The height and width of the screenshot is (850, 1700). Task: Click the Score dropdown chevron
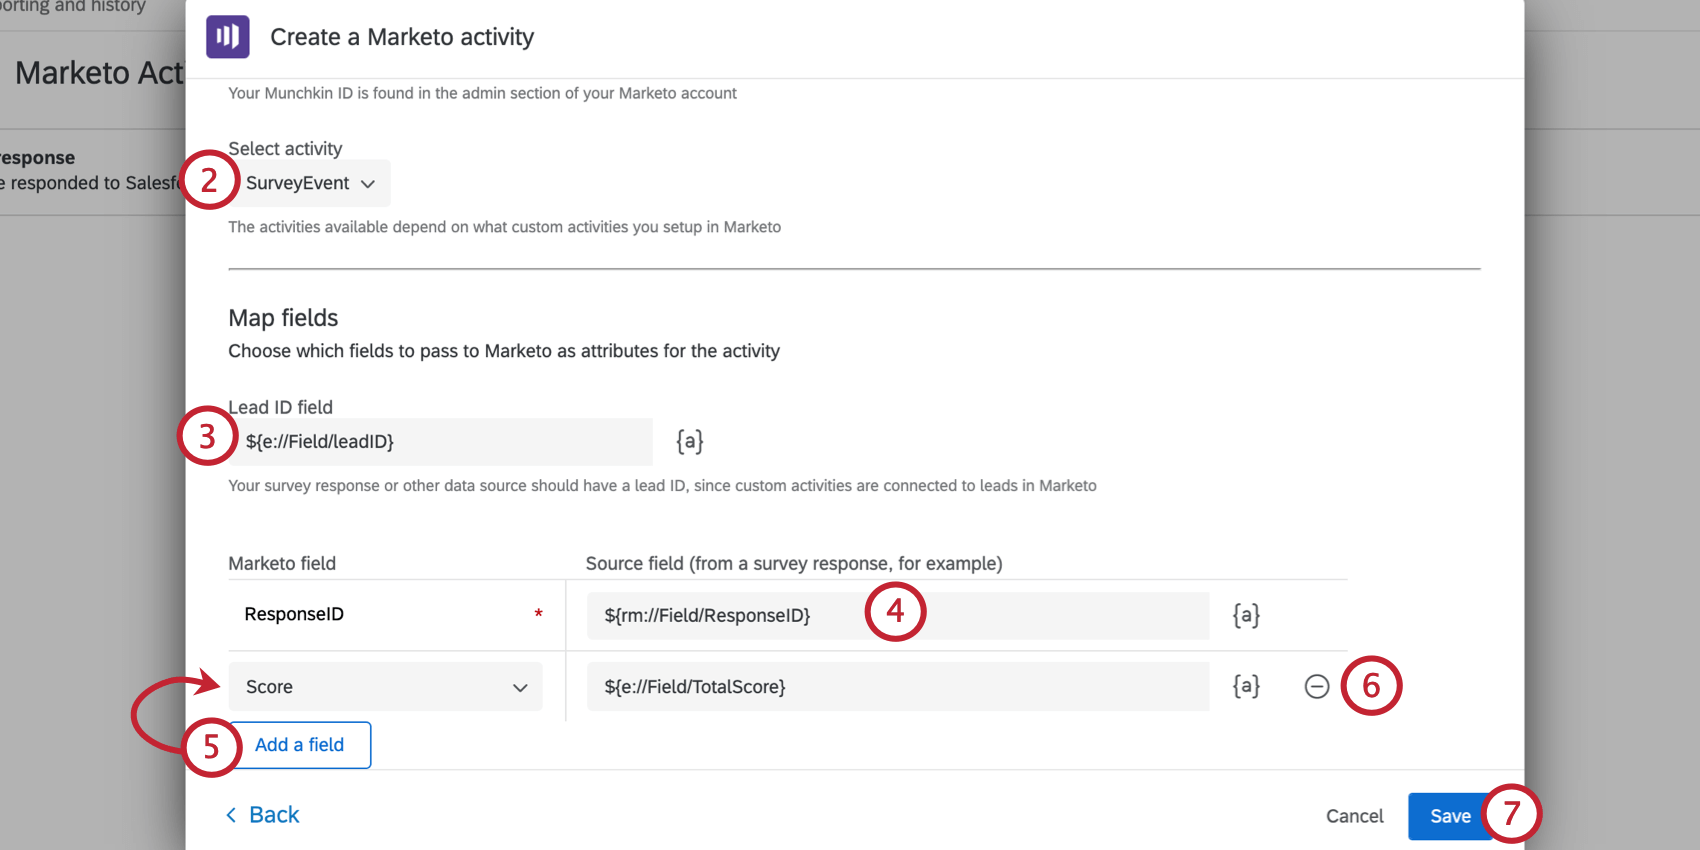coord(519,687)
